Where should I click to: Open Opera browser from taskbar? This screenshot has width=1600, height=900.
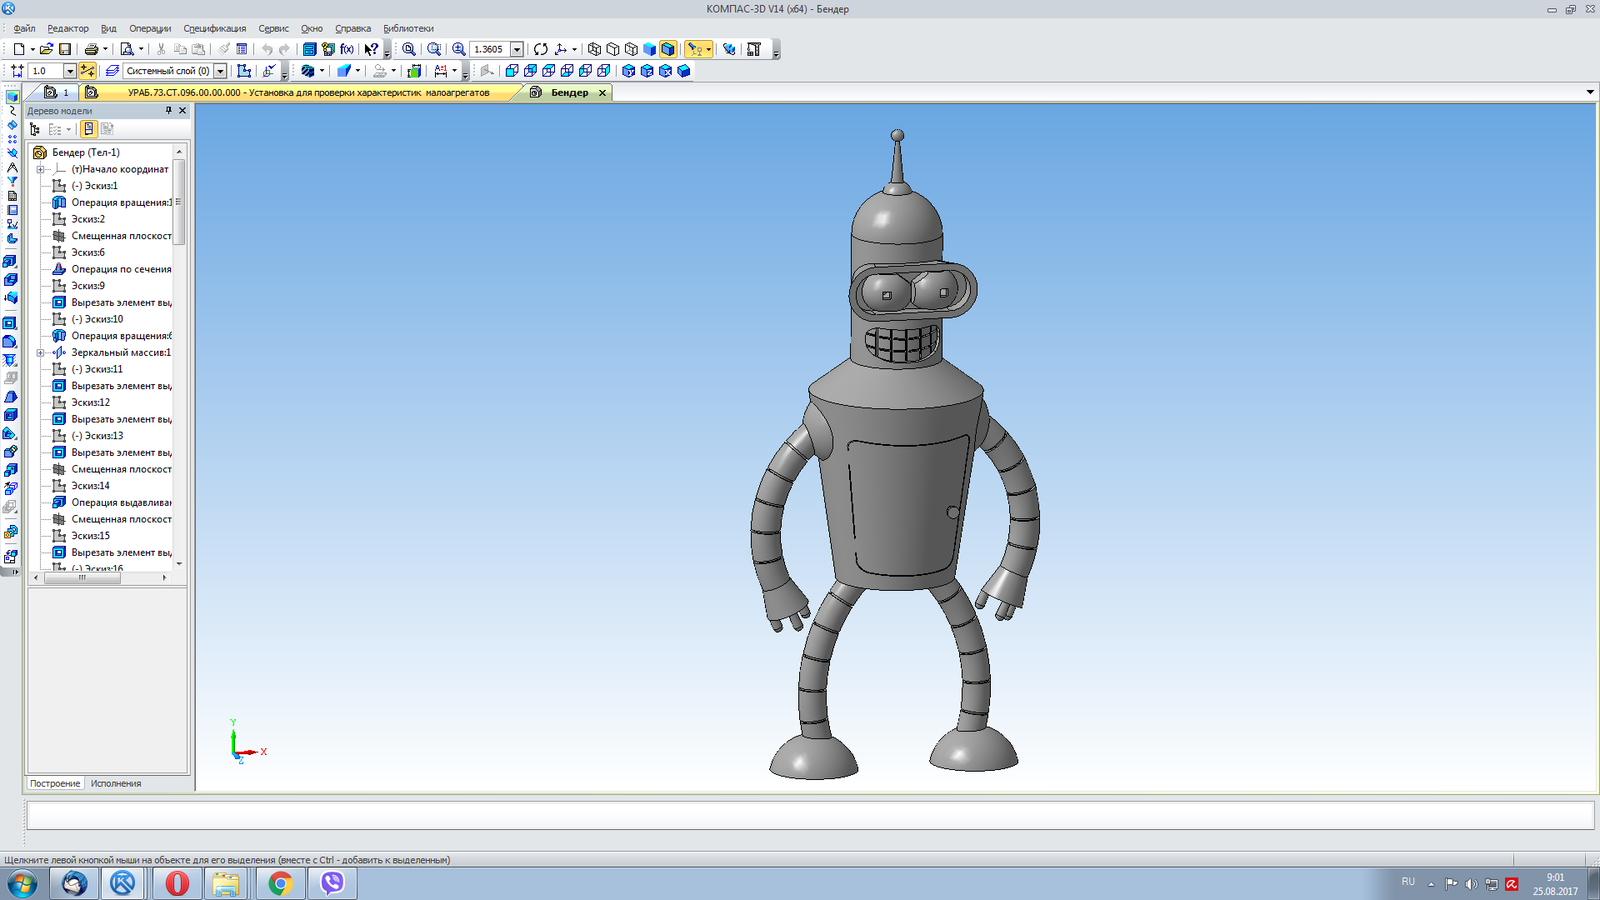pyautogui.click(x=177, y=883)
